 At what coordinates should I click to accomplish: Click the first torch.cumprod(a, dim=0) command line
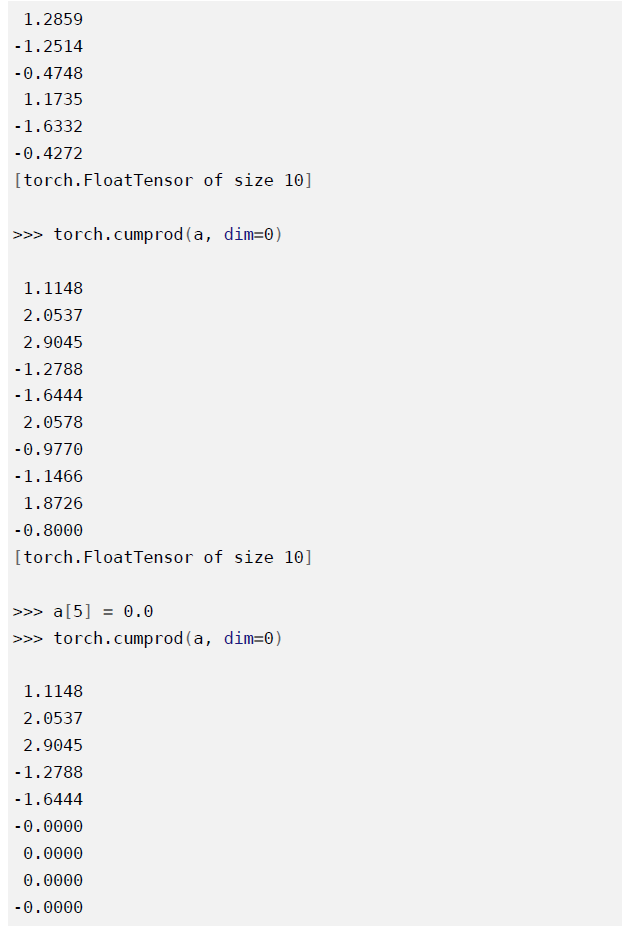pyautogui.click(x=148, y=234)
